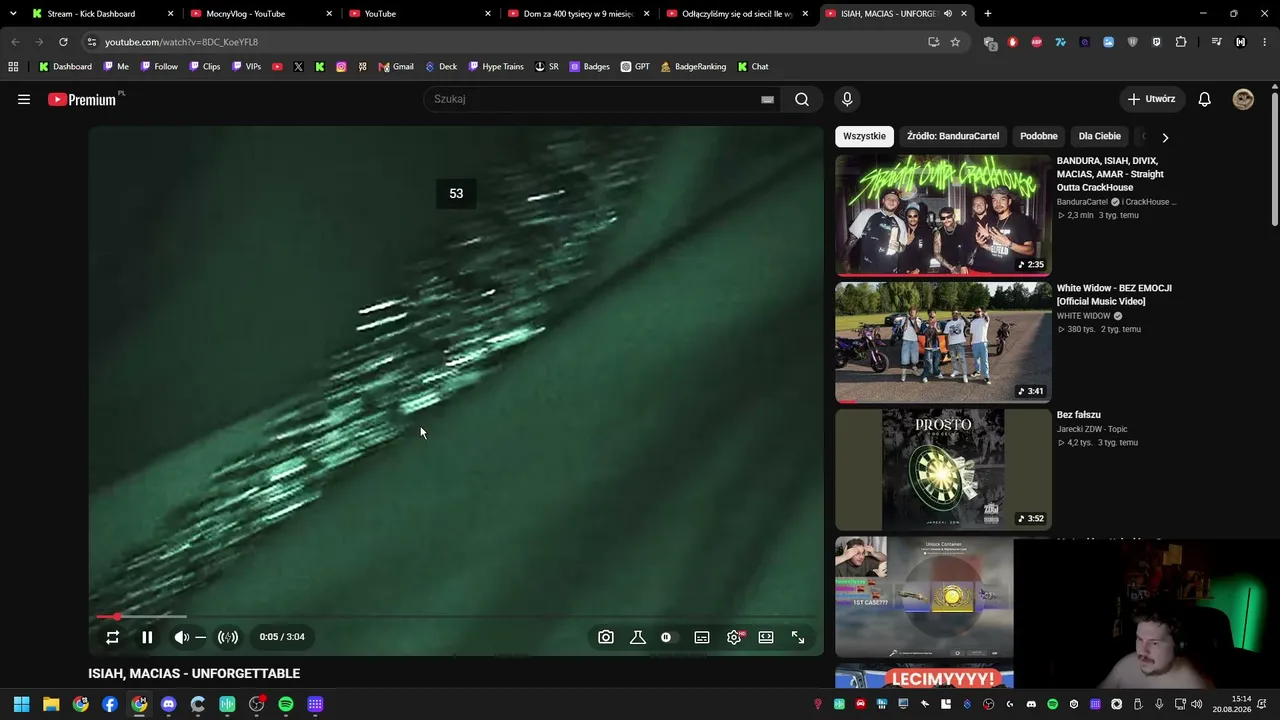Viewport: 1280px width, 720px height.
Task: Pause the video
Action: pyautogui.click(x=147, y=637)
